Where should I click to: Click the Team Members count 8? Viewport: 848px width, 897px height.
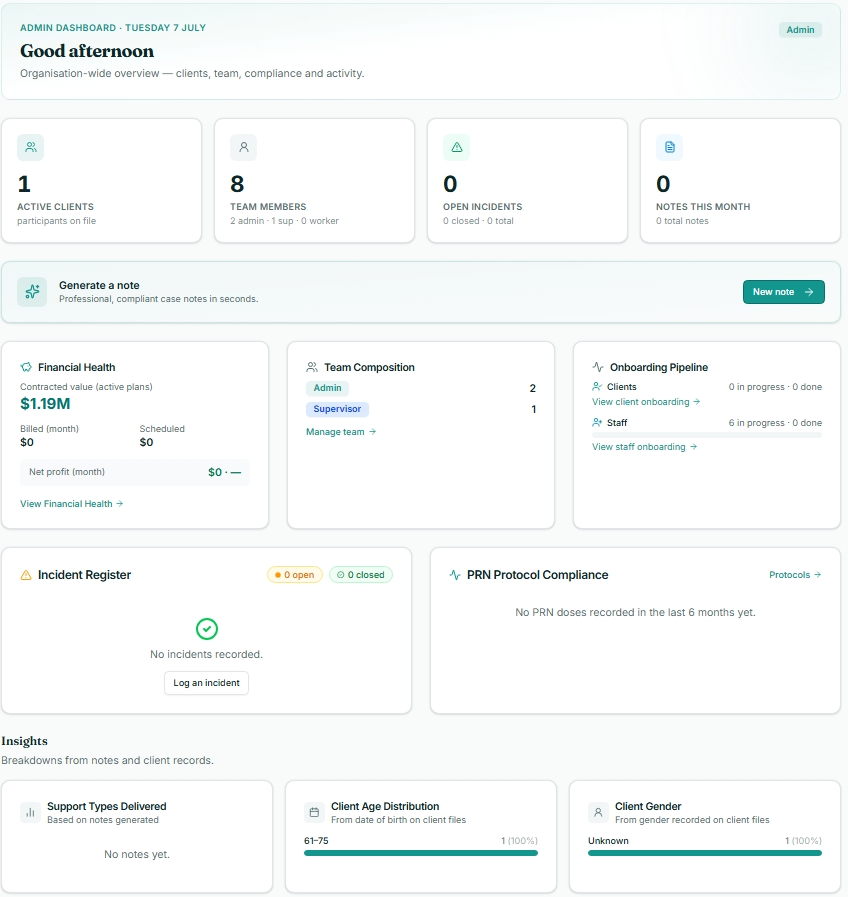(237, 184)
